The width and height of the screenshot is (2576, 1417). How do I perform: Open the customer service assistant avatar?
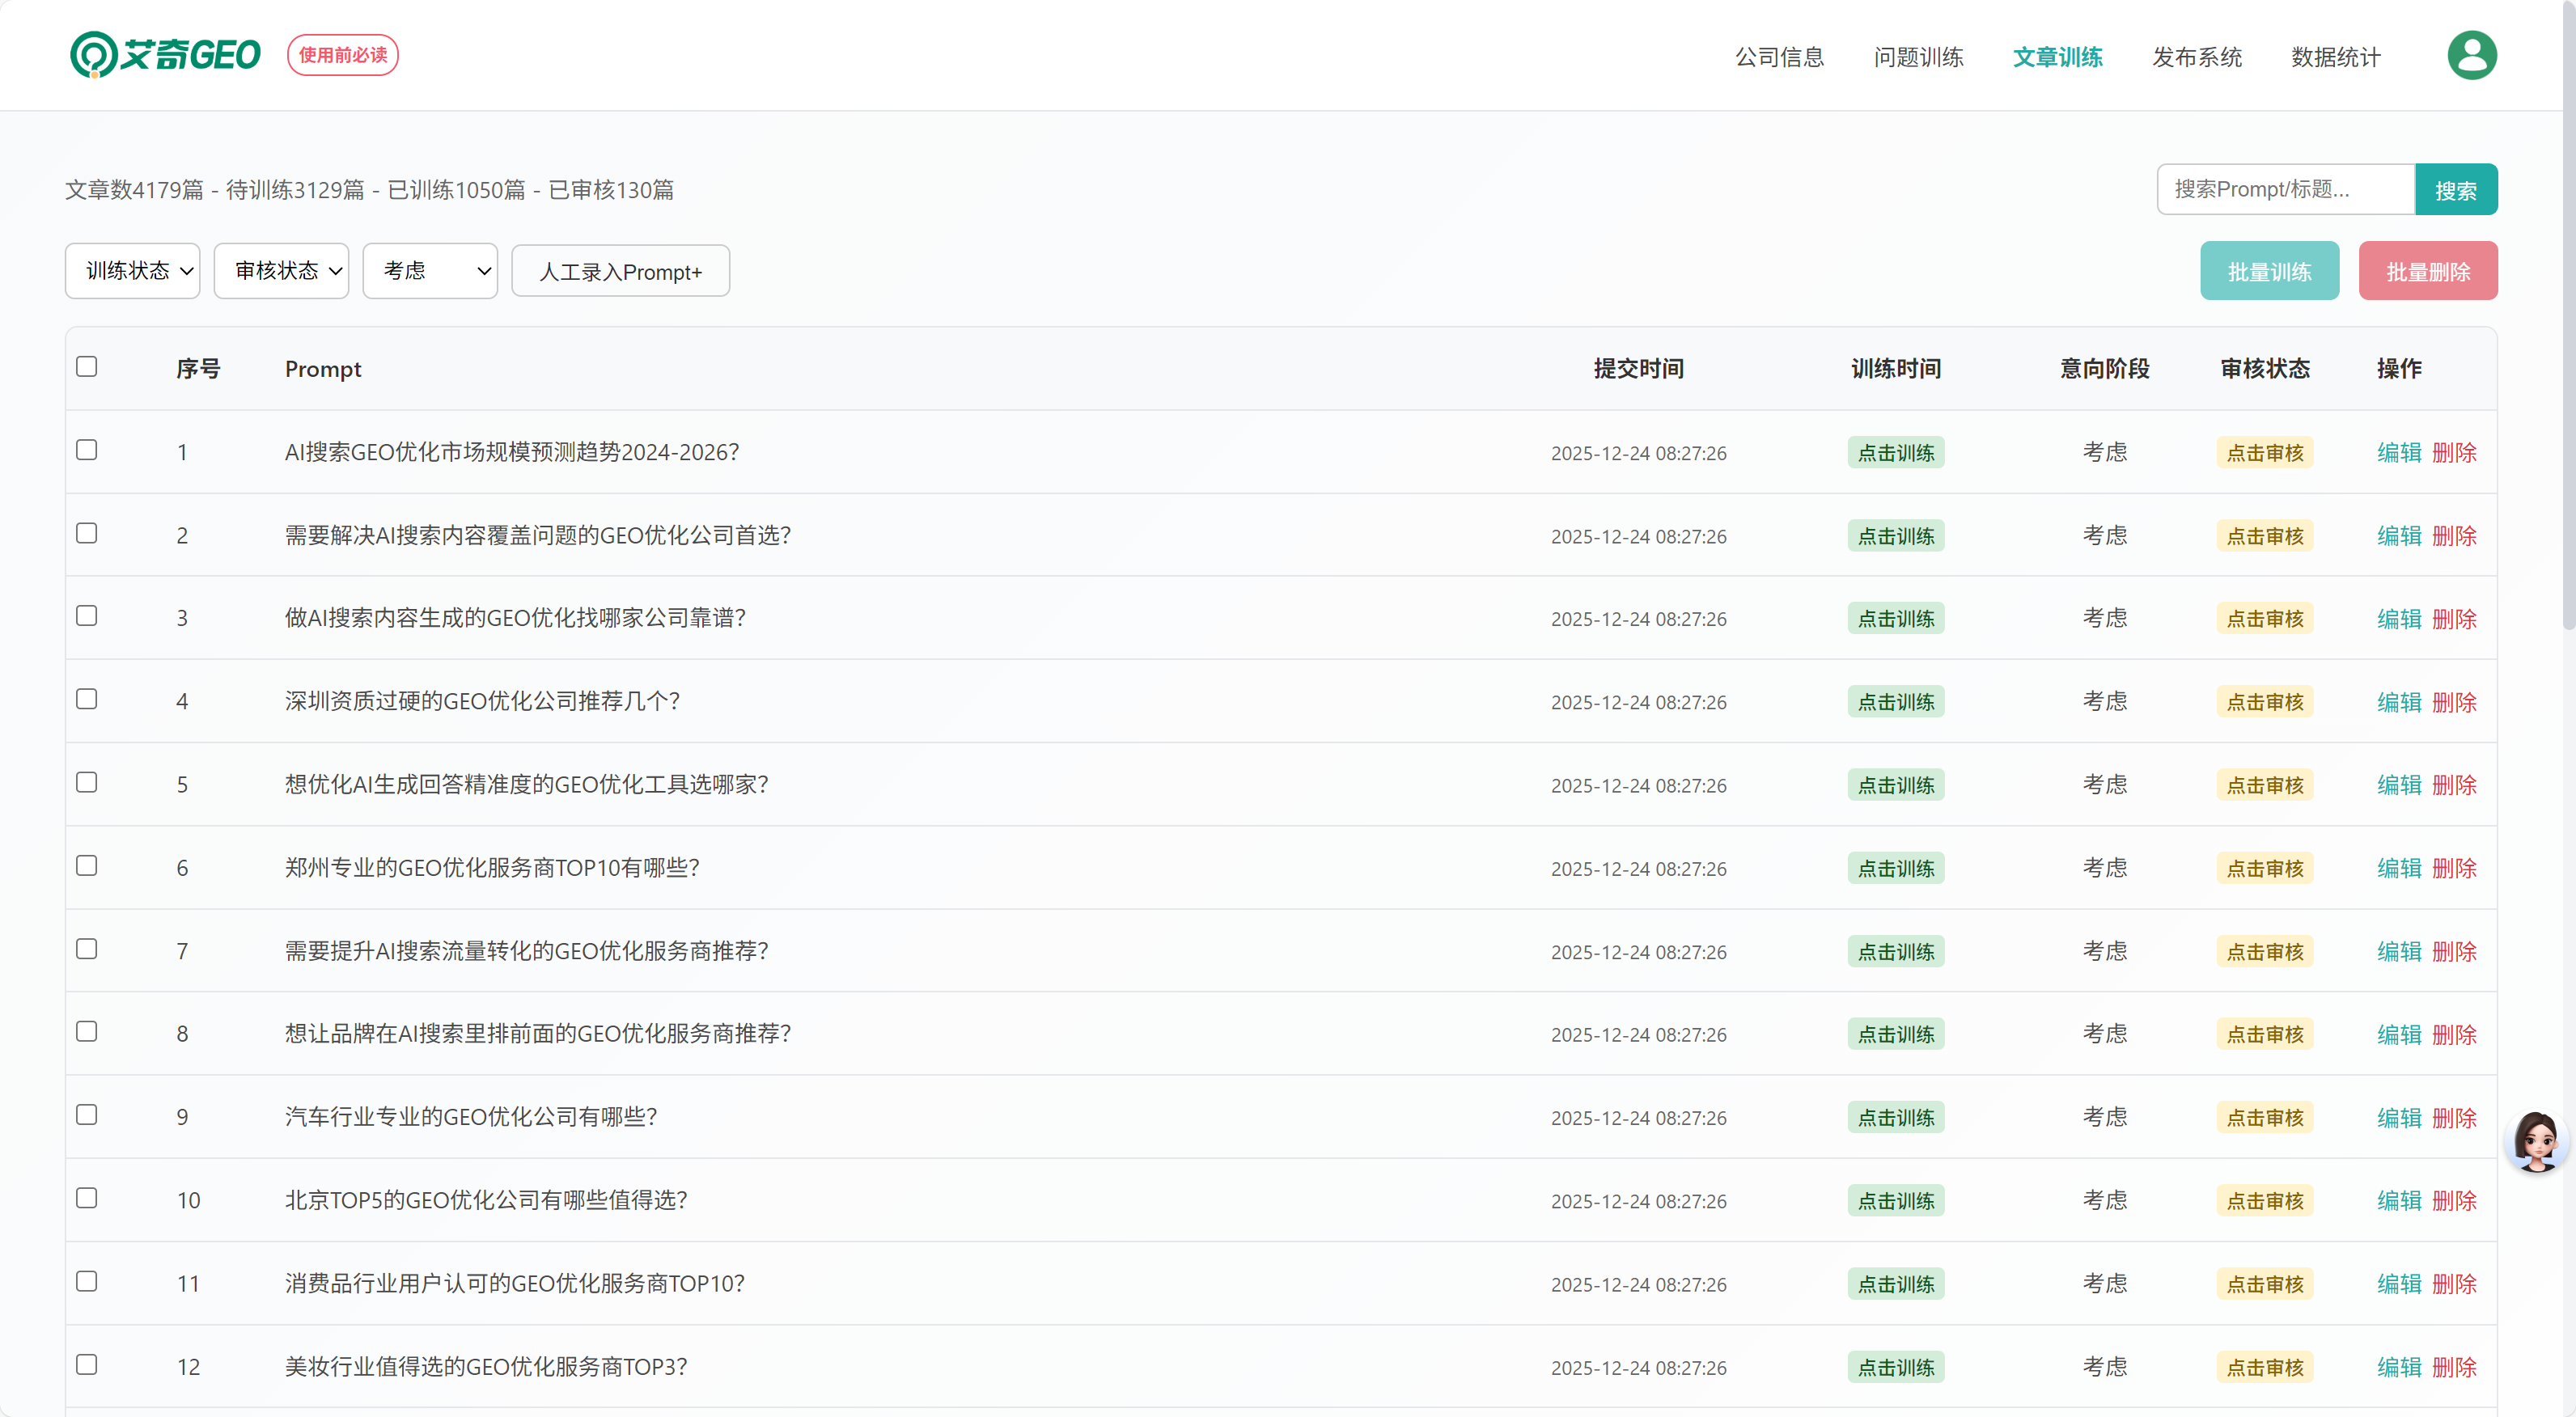(x=2536, y=1141)
